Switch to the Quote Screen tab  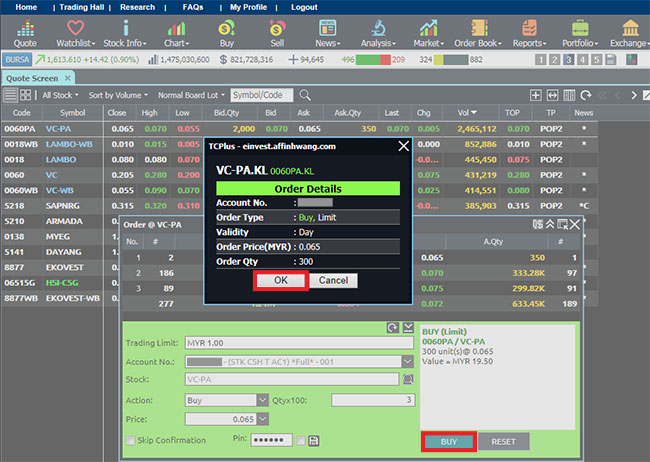coord(34,76)
